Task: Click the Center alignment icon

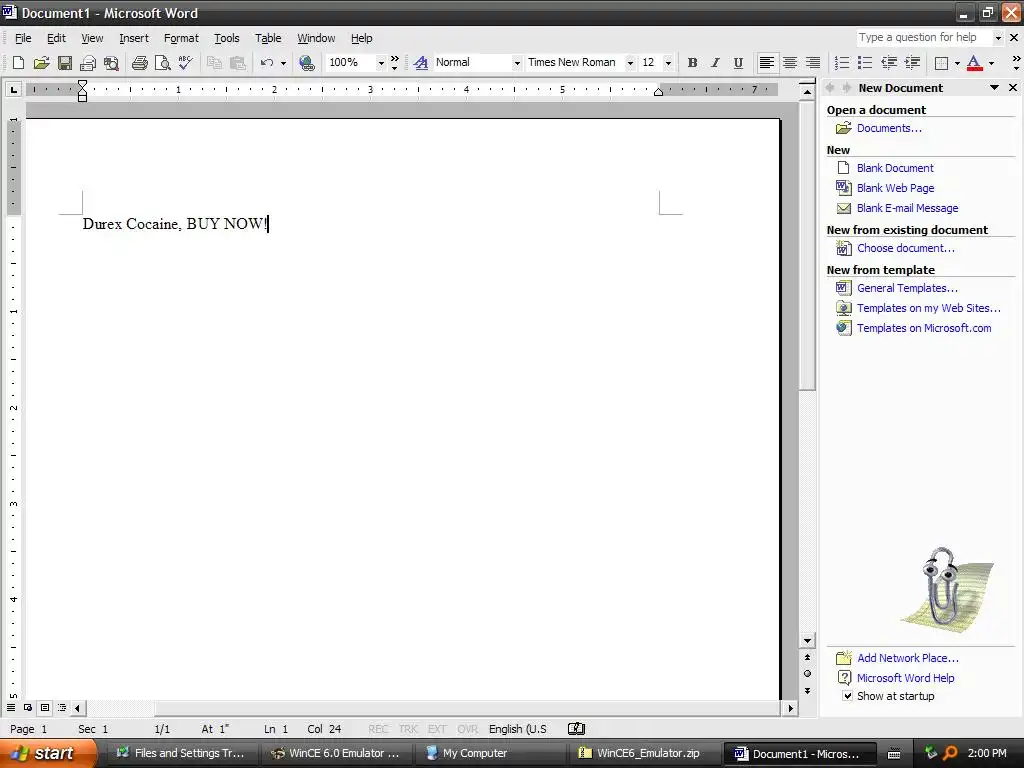Action: pyautogui.click(x=790, y=63)
